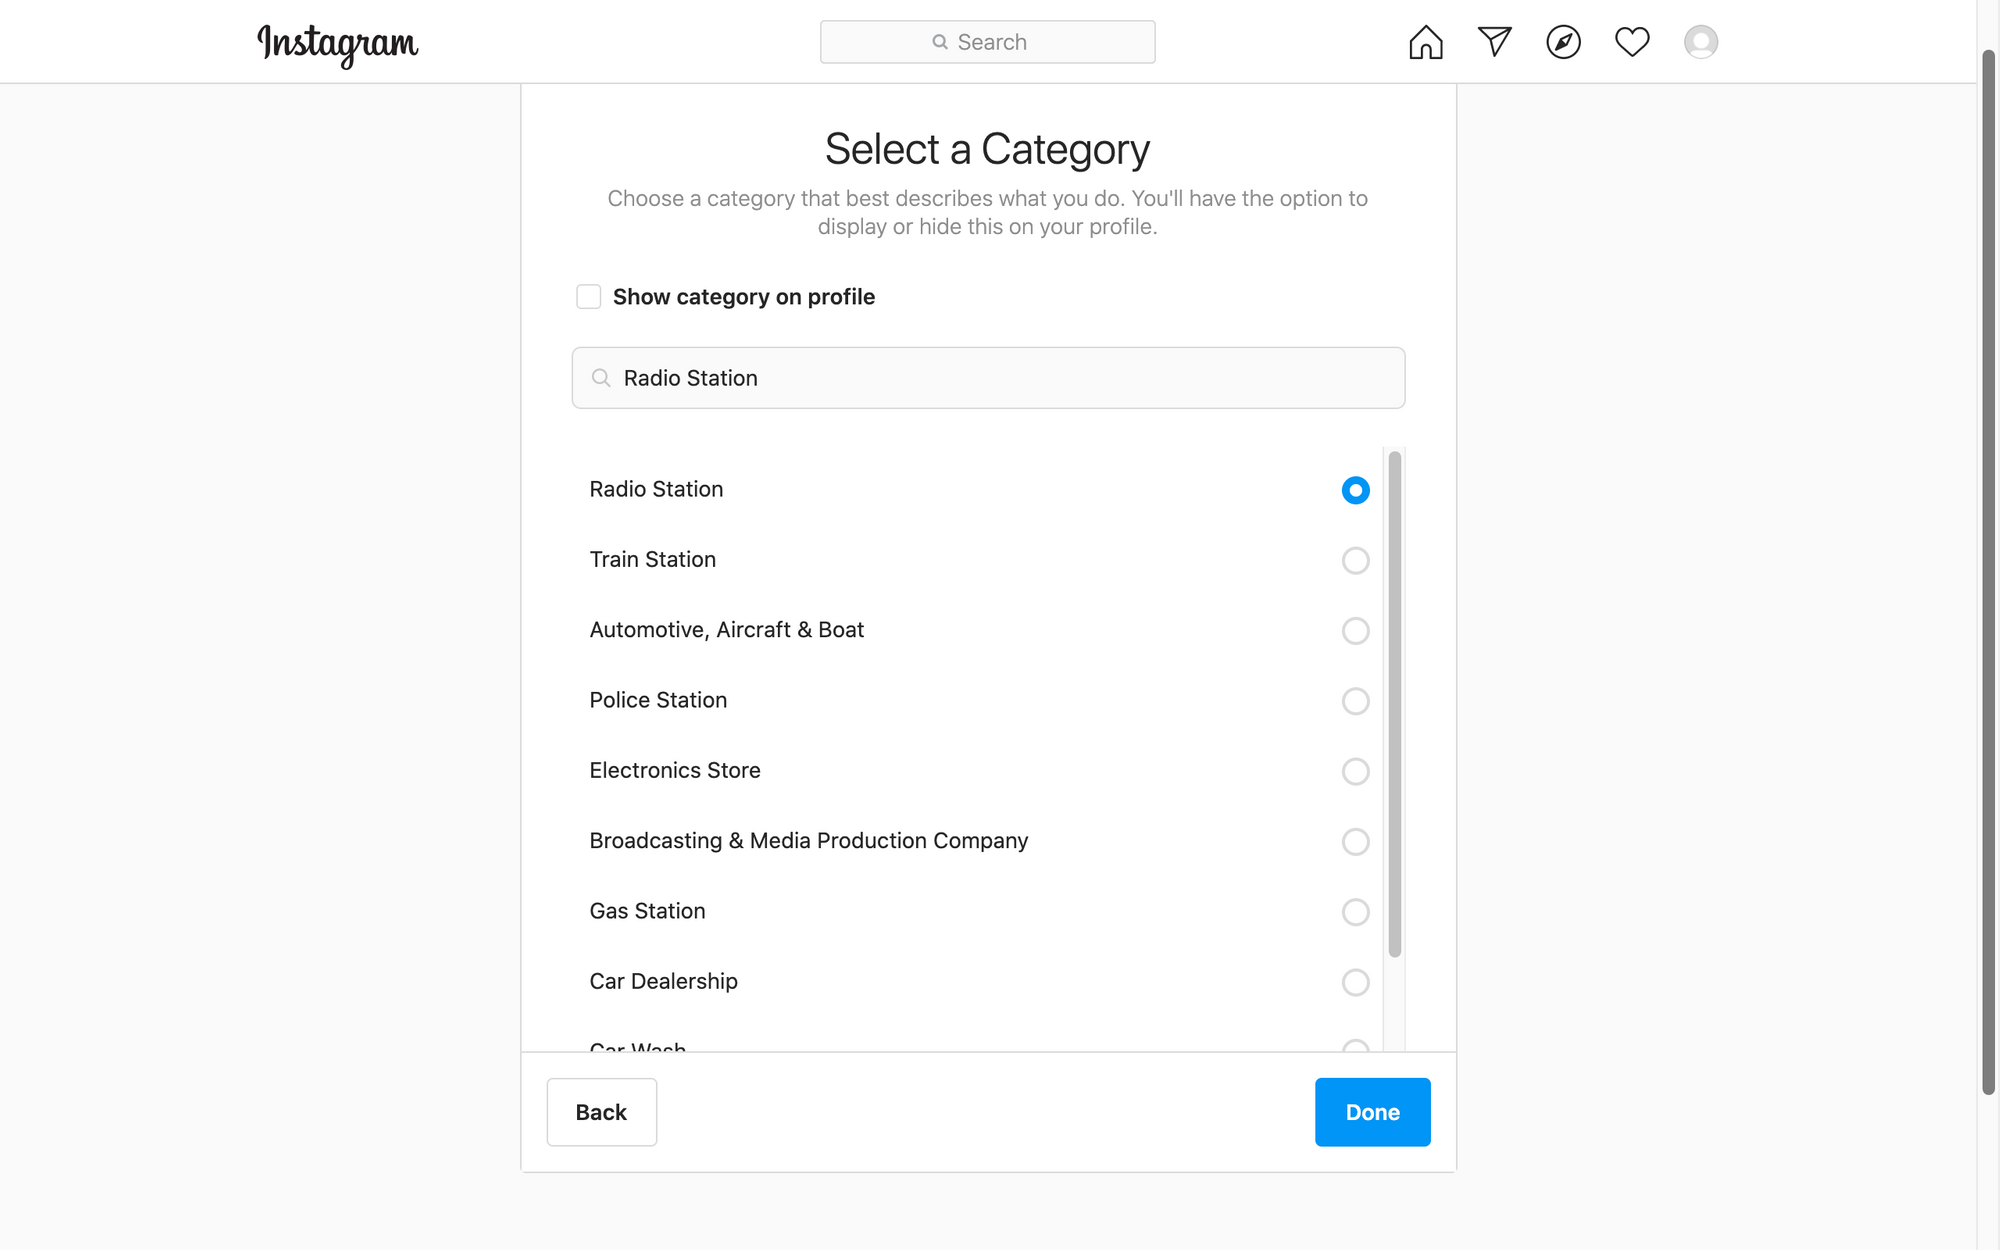This screenshot has width=2000, height=1250.
Task: Click the Instagram Home icon
Action: click(x=1425, y=42)
